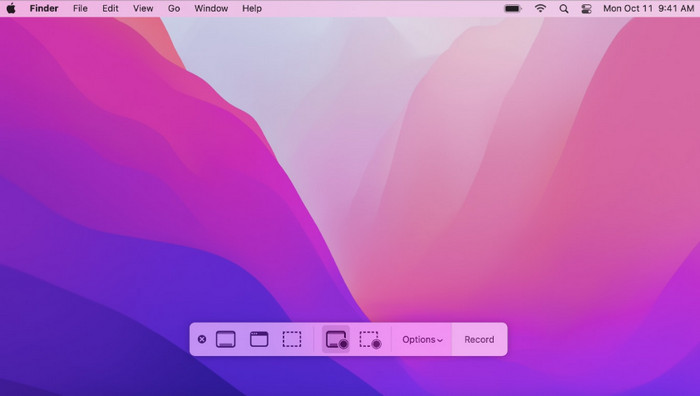
Task: Select Capture Selected Window icon
Action: point(259,339)
